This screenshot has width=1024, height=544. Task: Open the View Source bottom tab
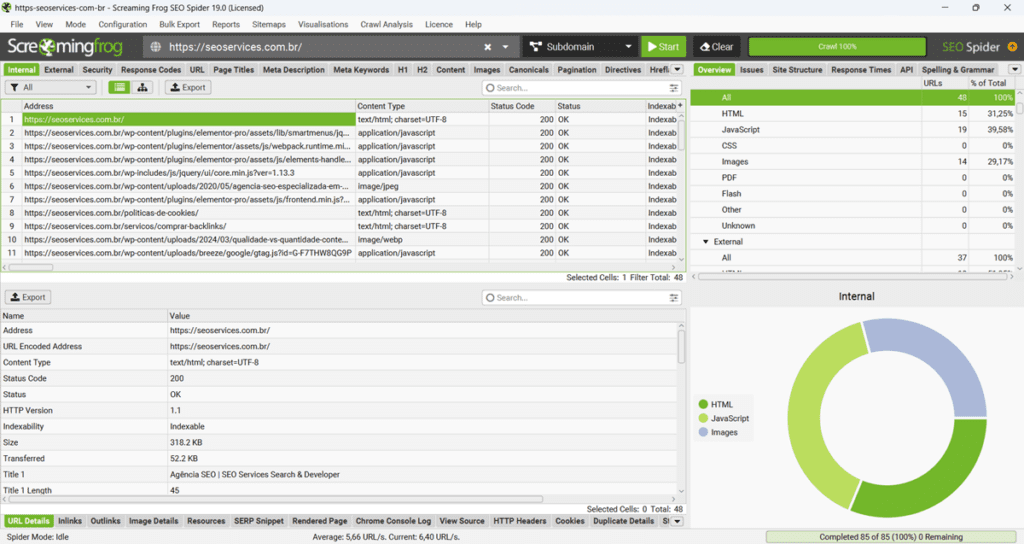[462, 521]
